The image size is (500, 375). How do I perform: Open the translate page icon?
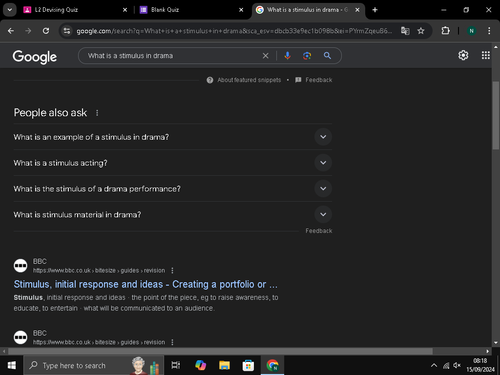[x=405, y=31]
